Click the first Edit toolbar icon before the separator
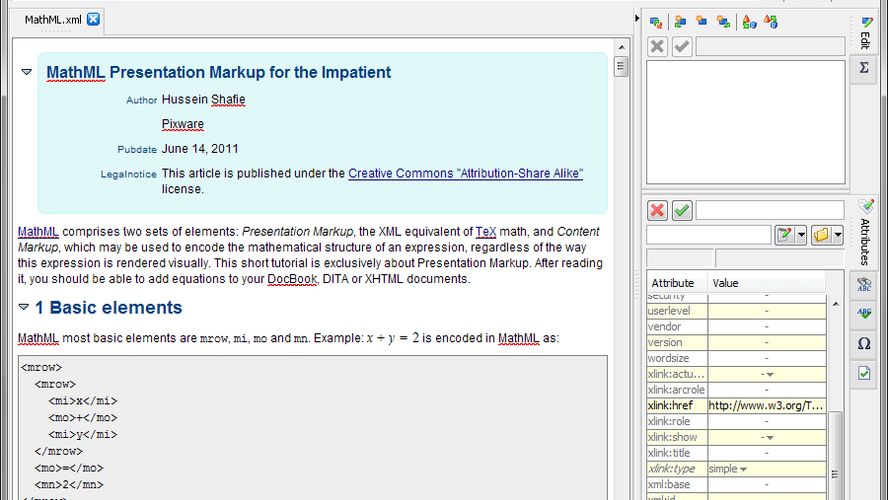Screen dimensions: 888x500 (656, 22)
